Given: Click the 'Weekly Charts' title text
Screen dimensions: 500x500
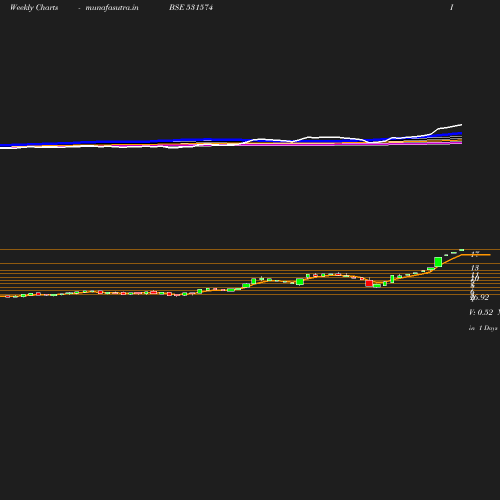Looking at the screenshot, I should click(x=34, y=8).
